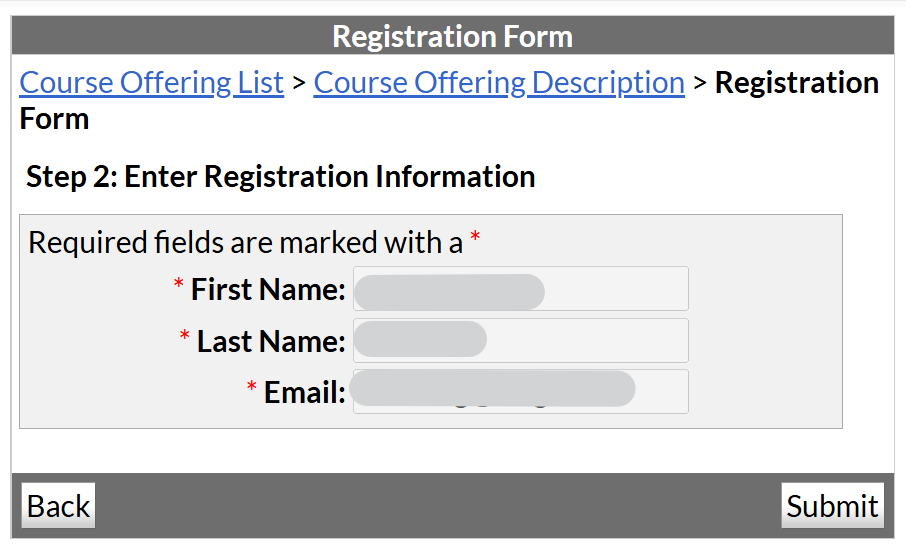Screen dimensions: 906x551
Task: Click red asterisk beside Last Name
Action: tap(185, 340)
